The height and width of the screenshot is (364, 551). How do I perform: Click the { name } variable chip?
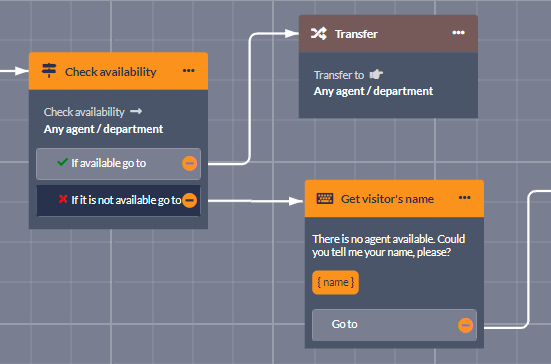click(335, 282)
